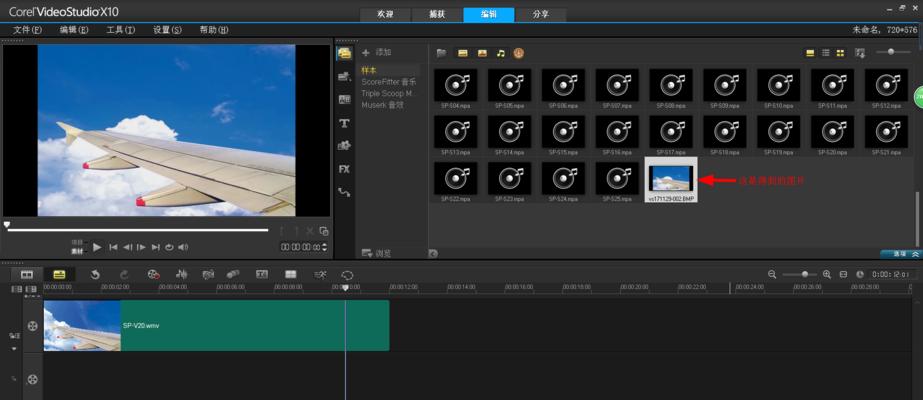Image resolution: width=923 pixels, height=400 pixels.
Task: Collapse the library folder panel arrow
Action: pyautogui.click(x=433, y=254)
